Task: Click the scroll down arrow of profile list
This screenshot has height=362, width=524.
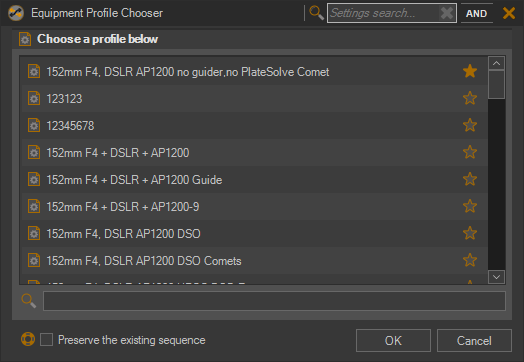Action: (x=497, y=277)
